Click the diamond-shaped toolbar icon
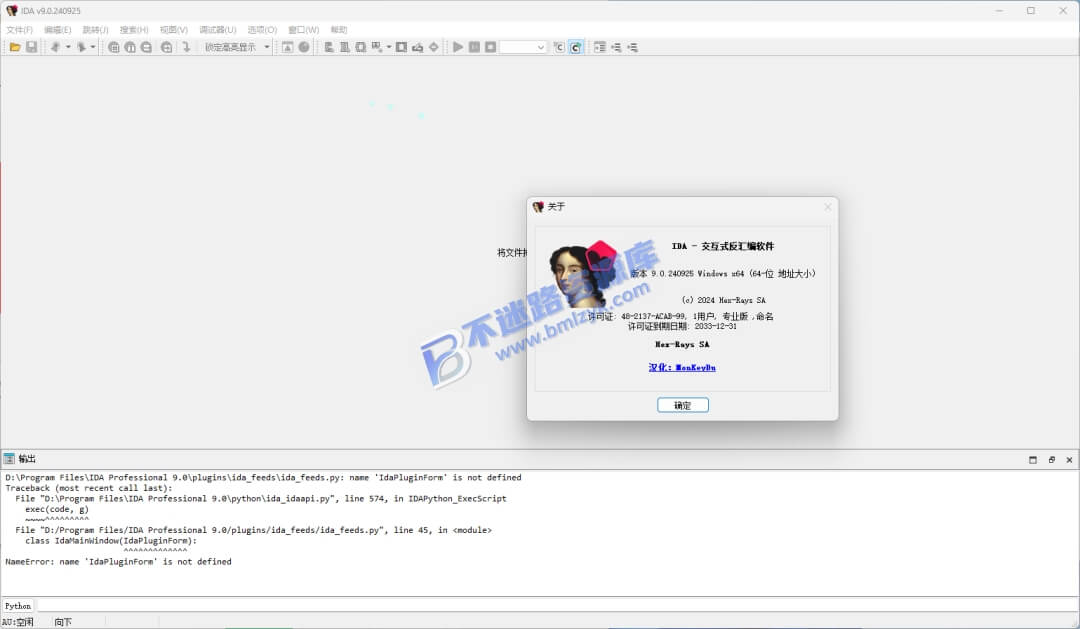Screen dimensions: 1080x629 coord(434,48)
